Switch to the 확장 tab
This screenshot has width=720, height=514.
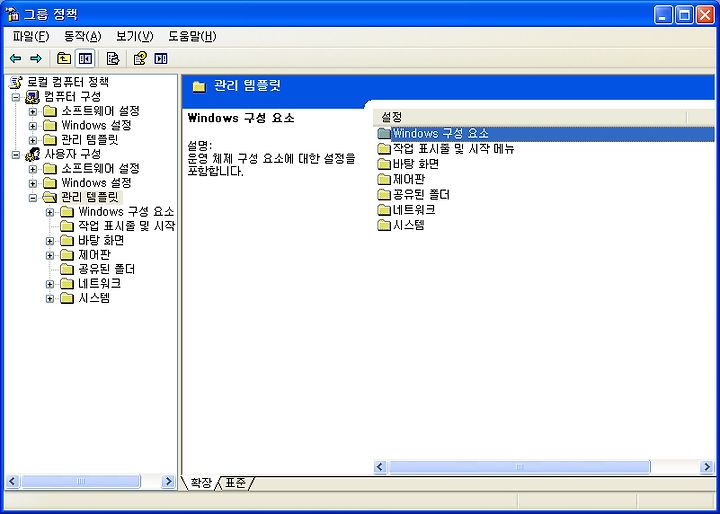[201, 483]
